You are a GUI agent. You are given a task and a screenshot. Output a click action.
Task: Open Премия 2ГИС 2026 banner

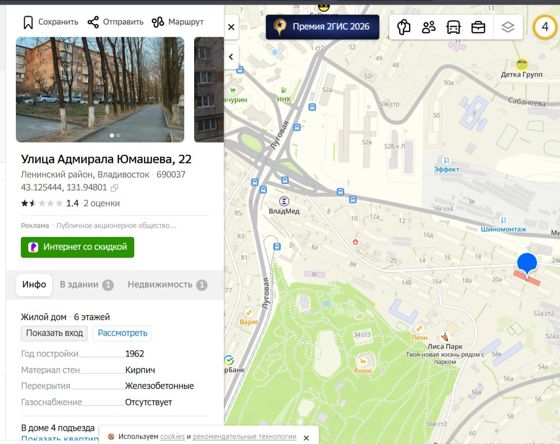[x=322, y=27]
